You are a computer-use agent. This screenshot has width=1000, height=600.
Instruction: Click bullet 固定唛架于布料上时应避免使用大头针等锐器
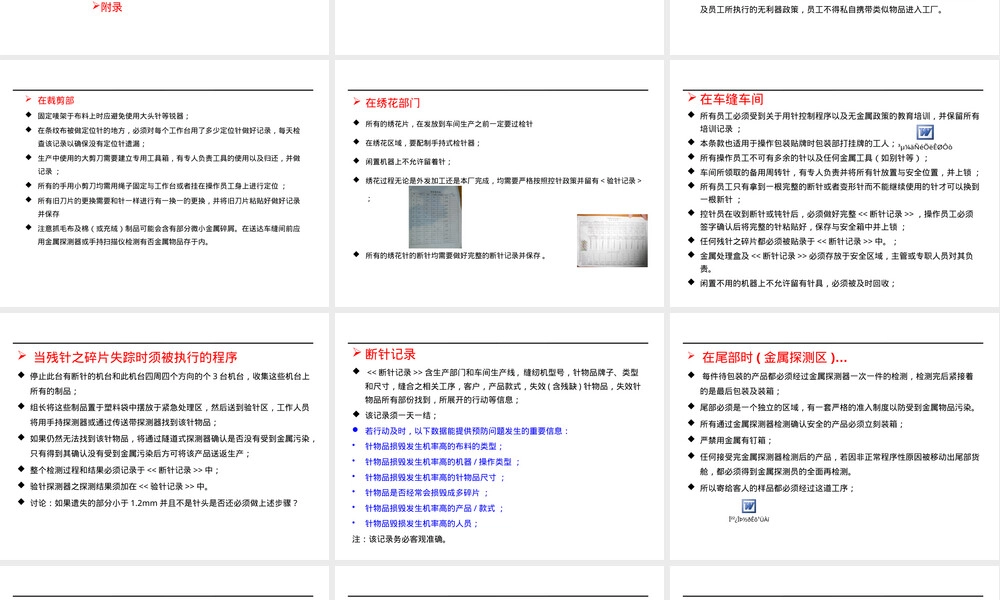pos(113,116)
